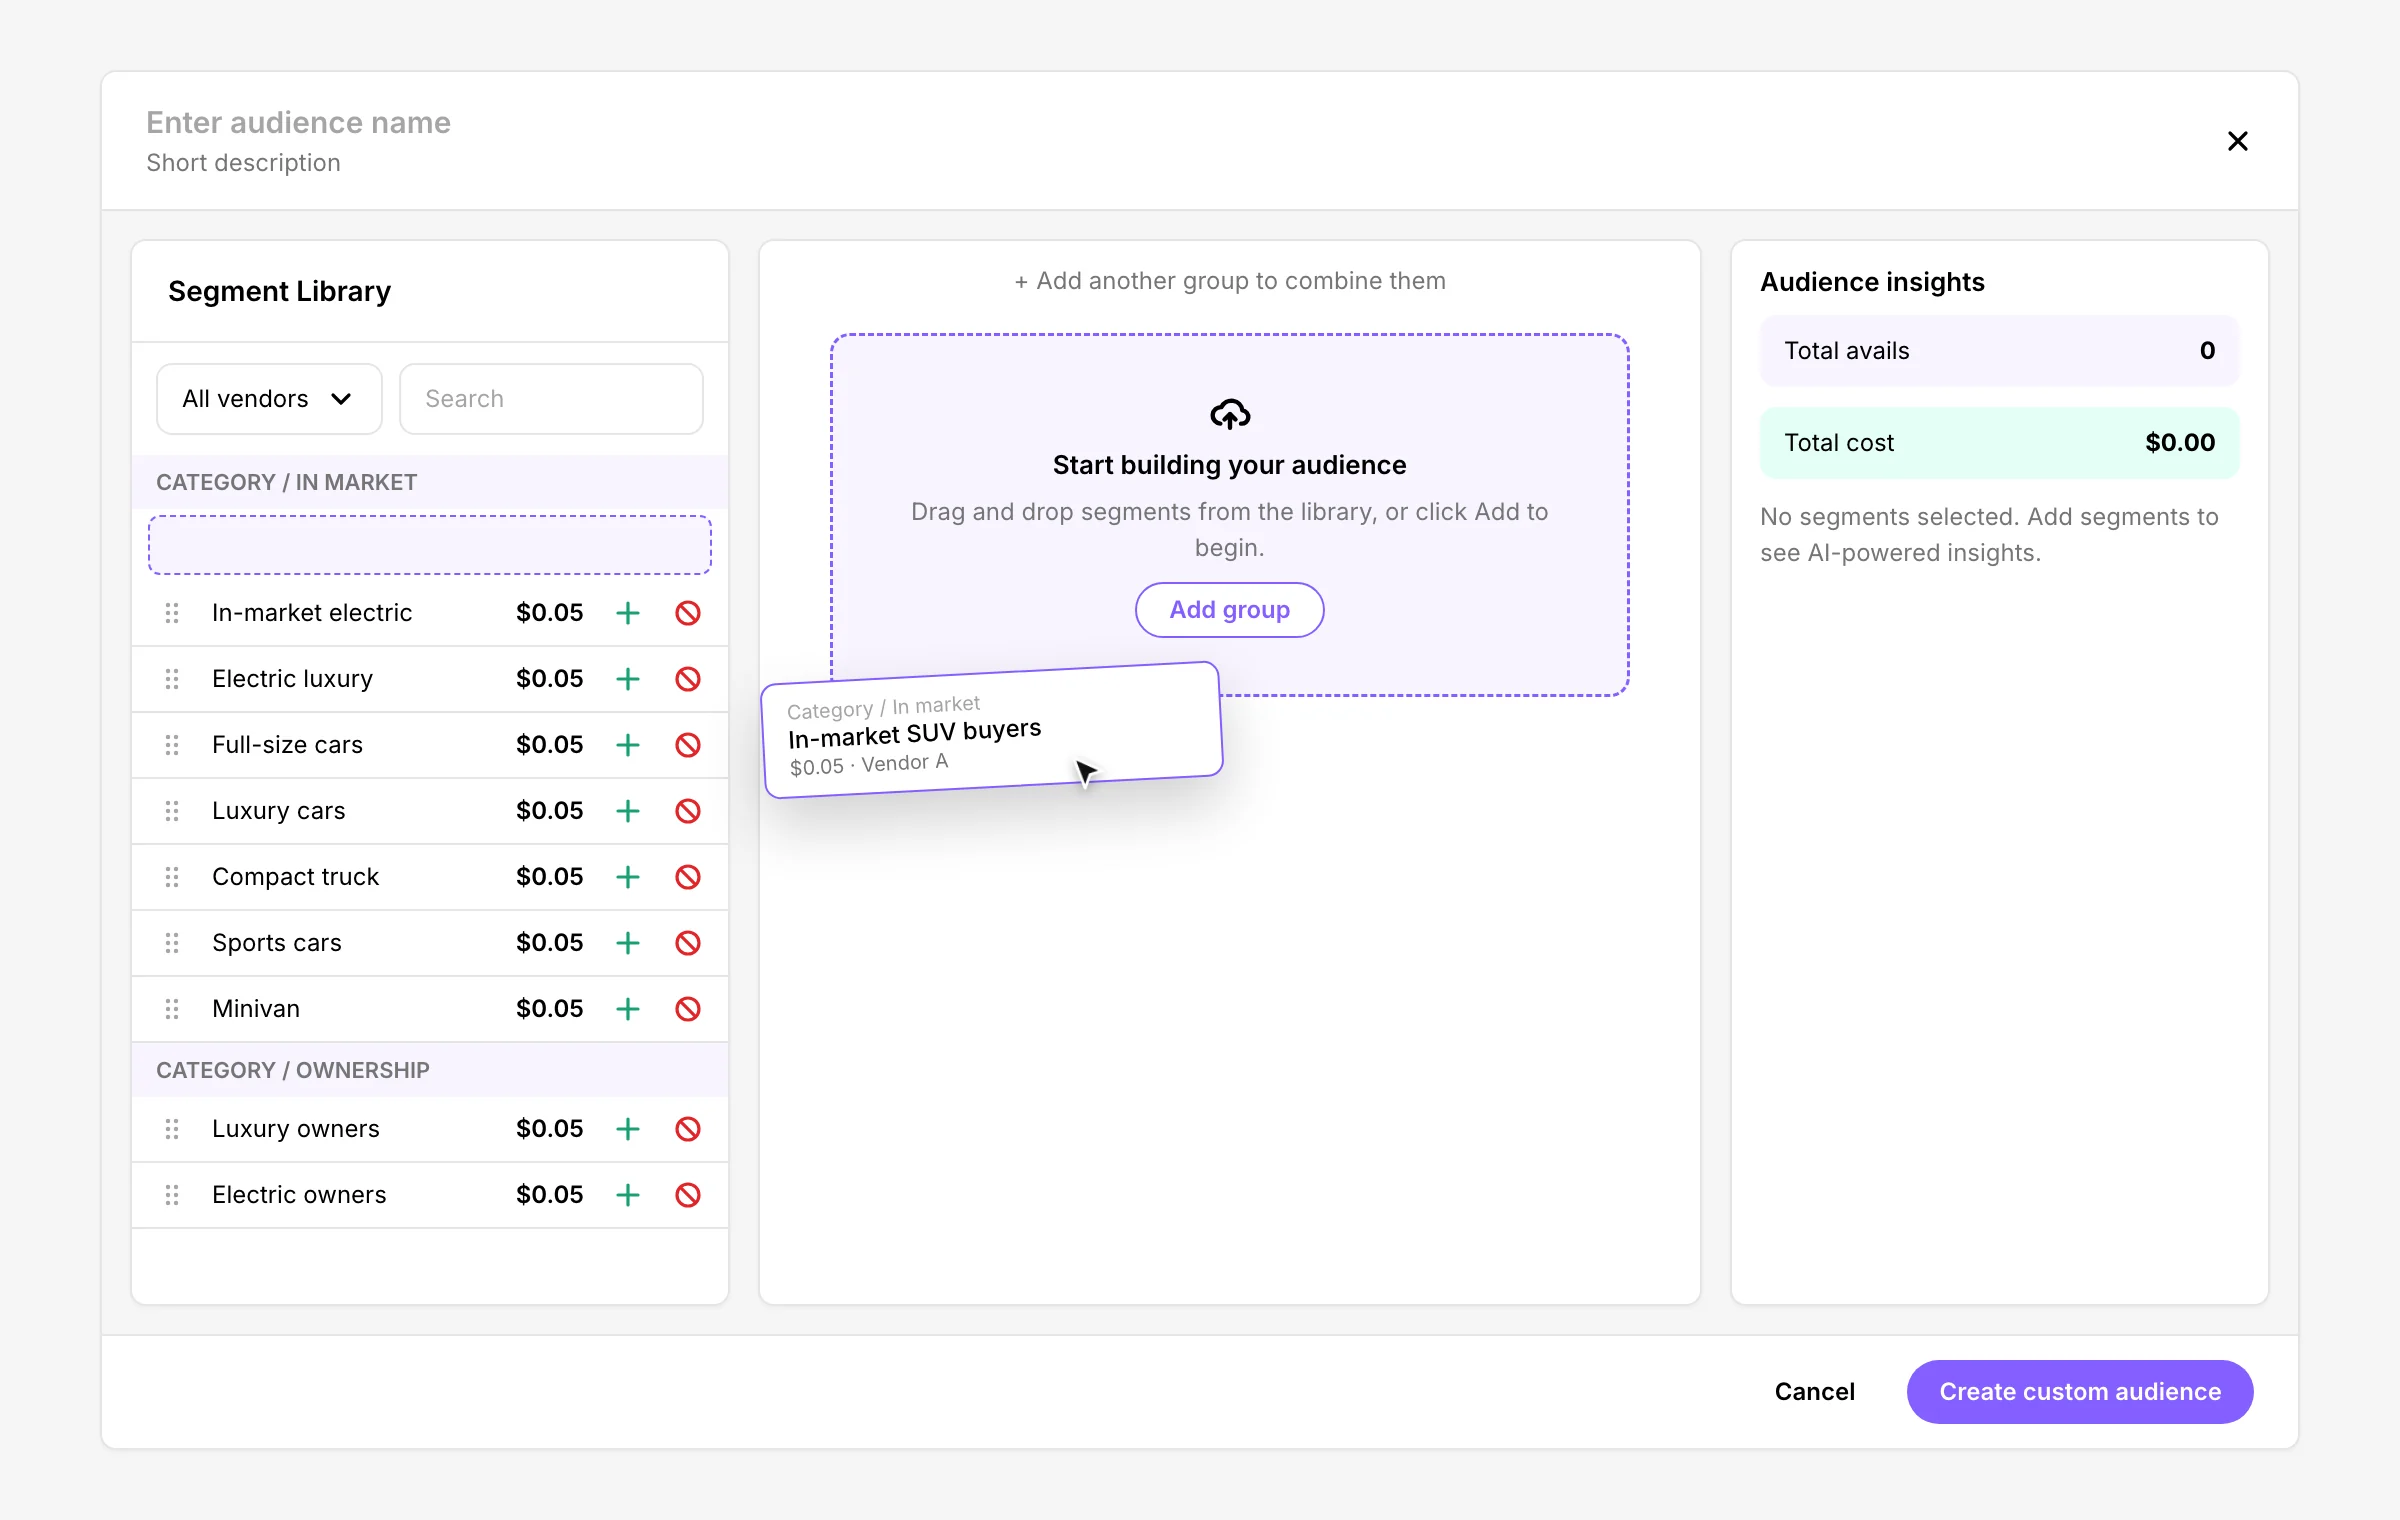The width and height of the screenshot is (2400, 1520).
Task: Exclude the In-market electric segment
Action: (x=688, y=613)
